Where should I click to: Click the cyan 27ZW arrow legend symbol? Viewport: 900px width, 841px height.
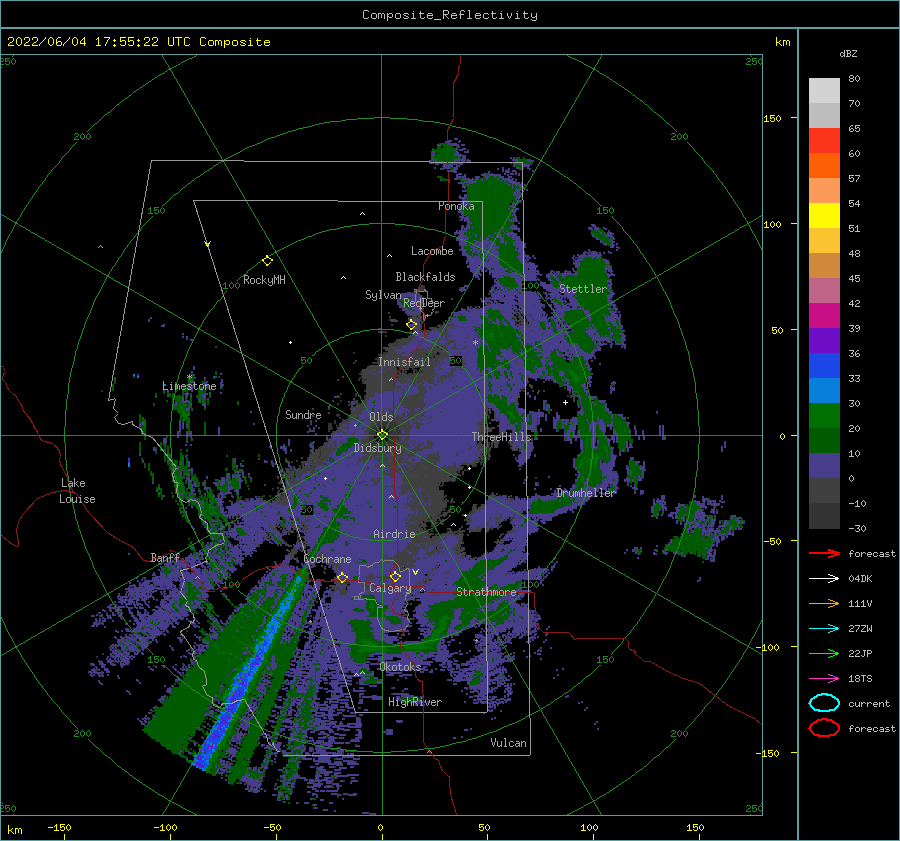pos(824,629)
